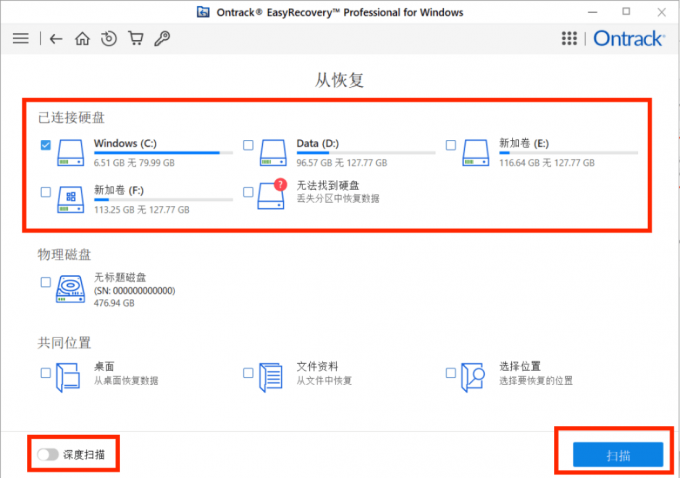This screenshot has height=478, width=680.
Task: Click the Windows (C:) label
Action: click(x=125, y=143)
